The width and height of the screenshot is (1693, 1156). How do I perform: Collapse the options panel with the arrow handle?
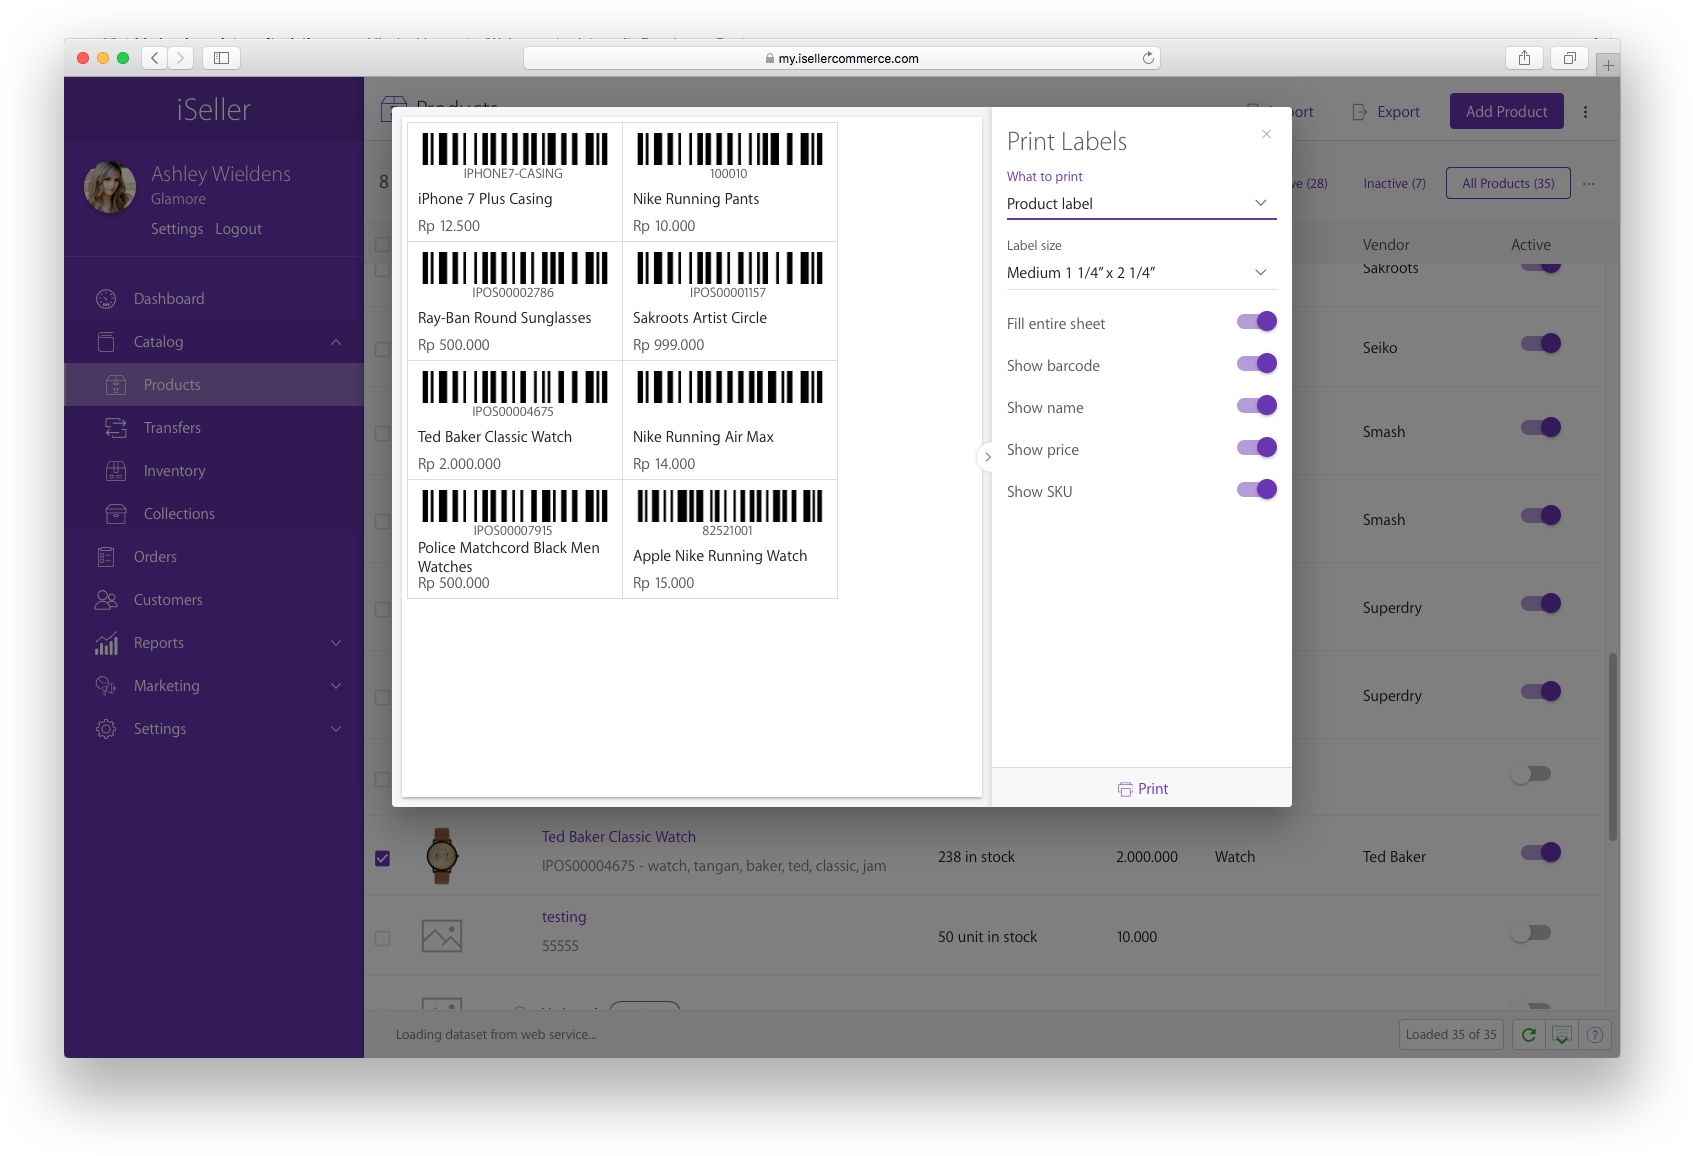point(987,457)
